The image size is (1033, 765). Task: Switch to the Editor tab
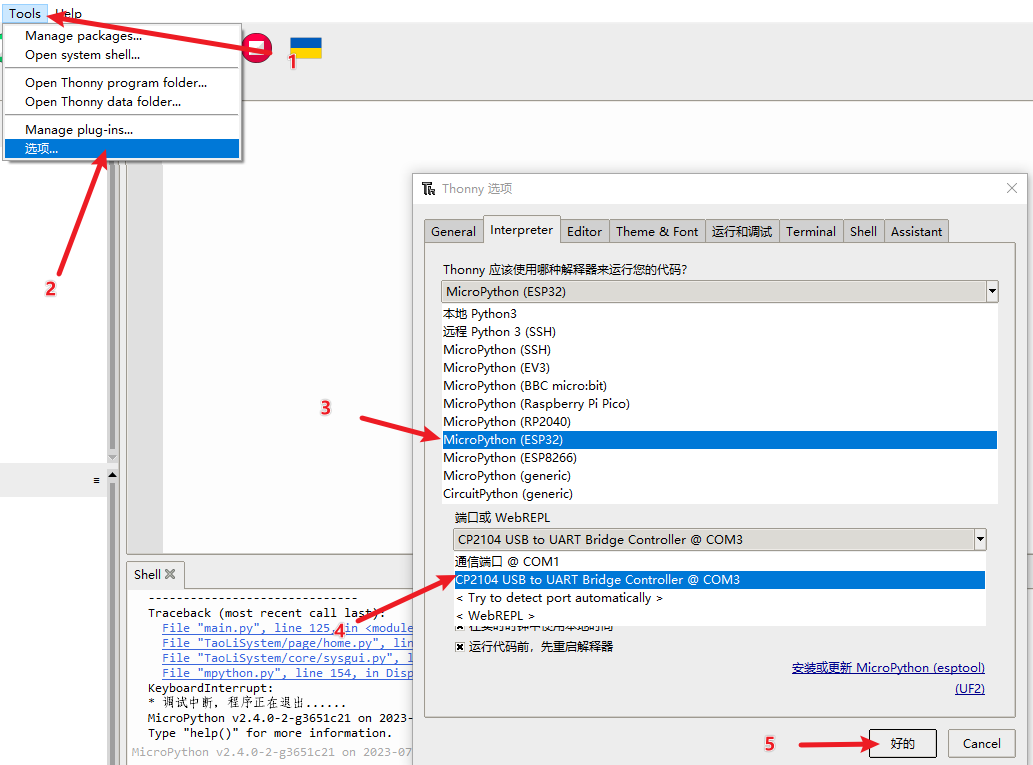(x=584, y=231)
